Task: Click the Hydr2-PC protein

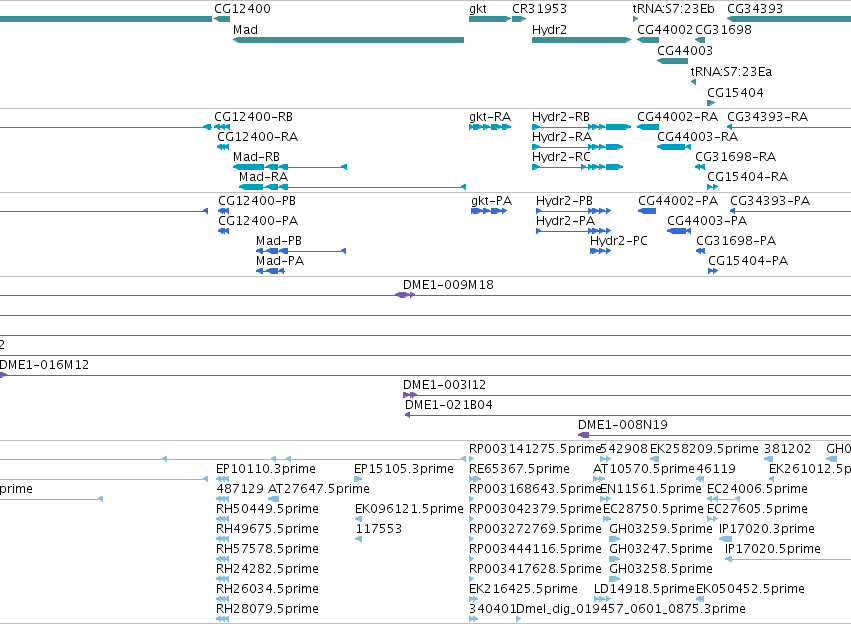Action: tap(601, 251)
